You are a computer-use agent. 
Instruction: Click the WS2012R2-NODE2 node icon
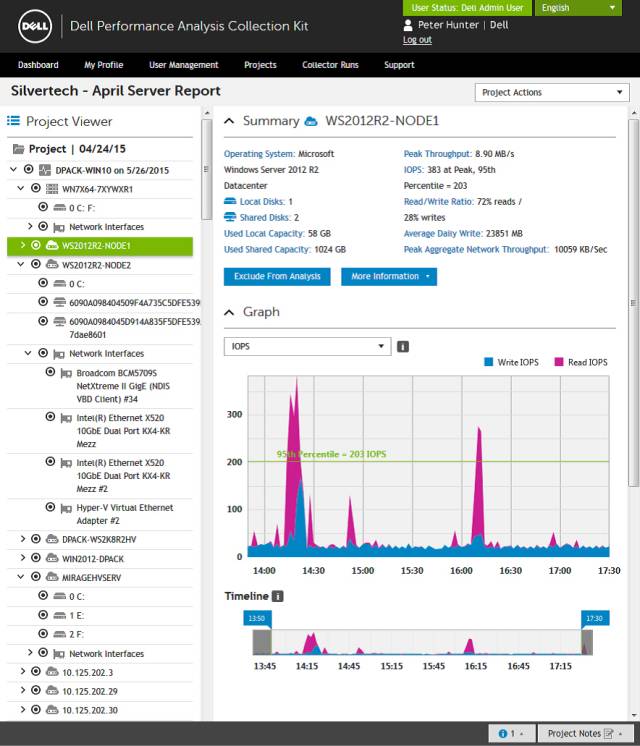coord(52,265)
